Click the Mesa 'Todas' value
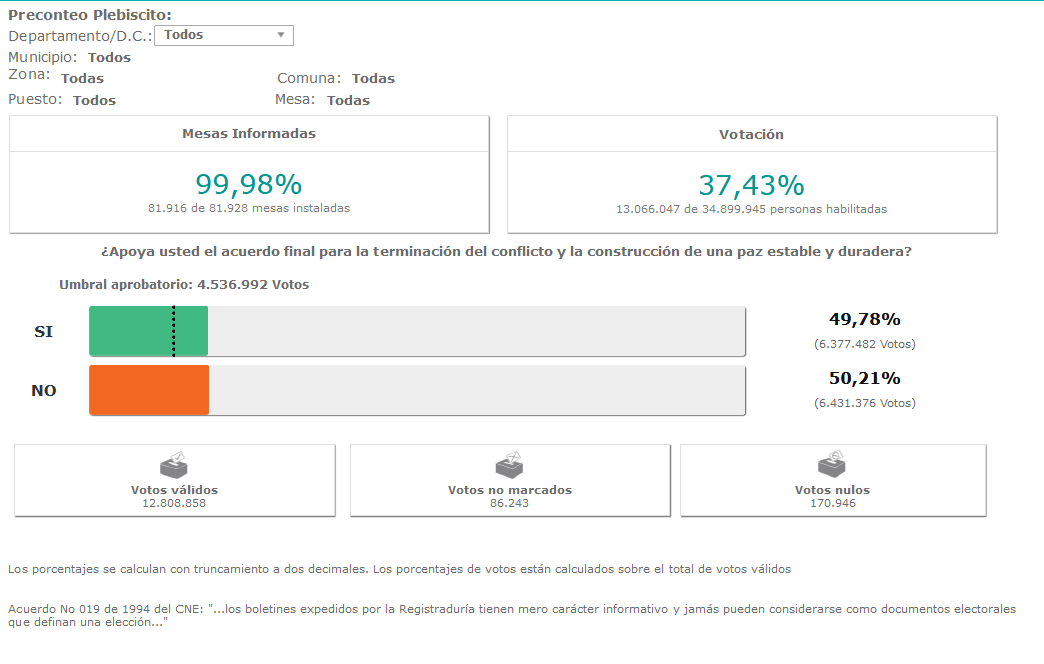 pos(348,100)
